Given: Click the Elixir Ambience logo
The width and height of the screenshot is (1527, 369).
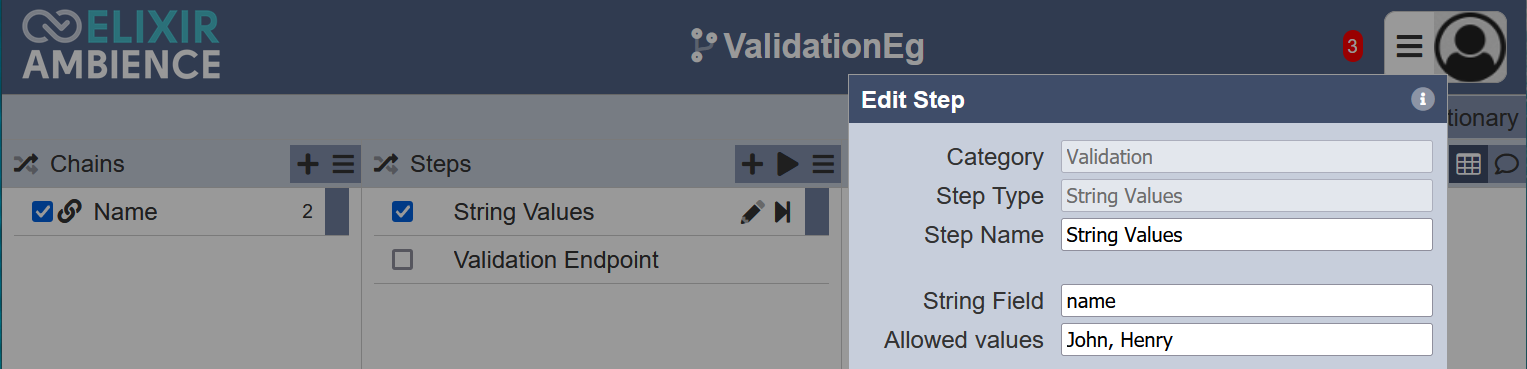Looking at the screenshot, I should [x=121, y=45].
